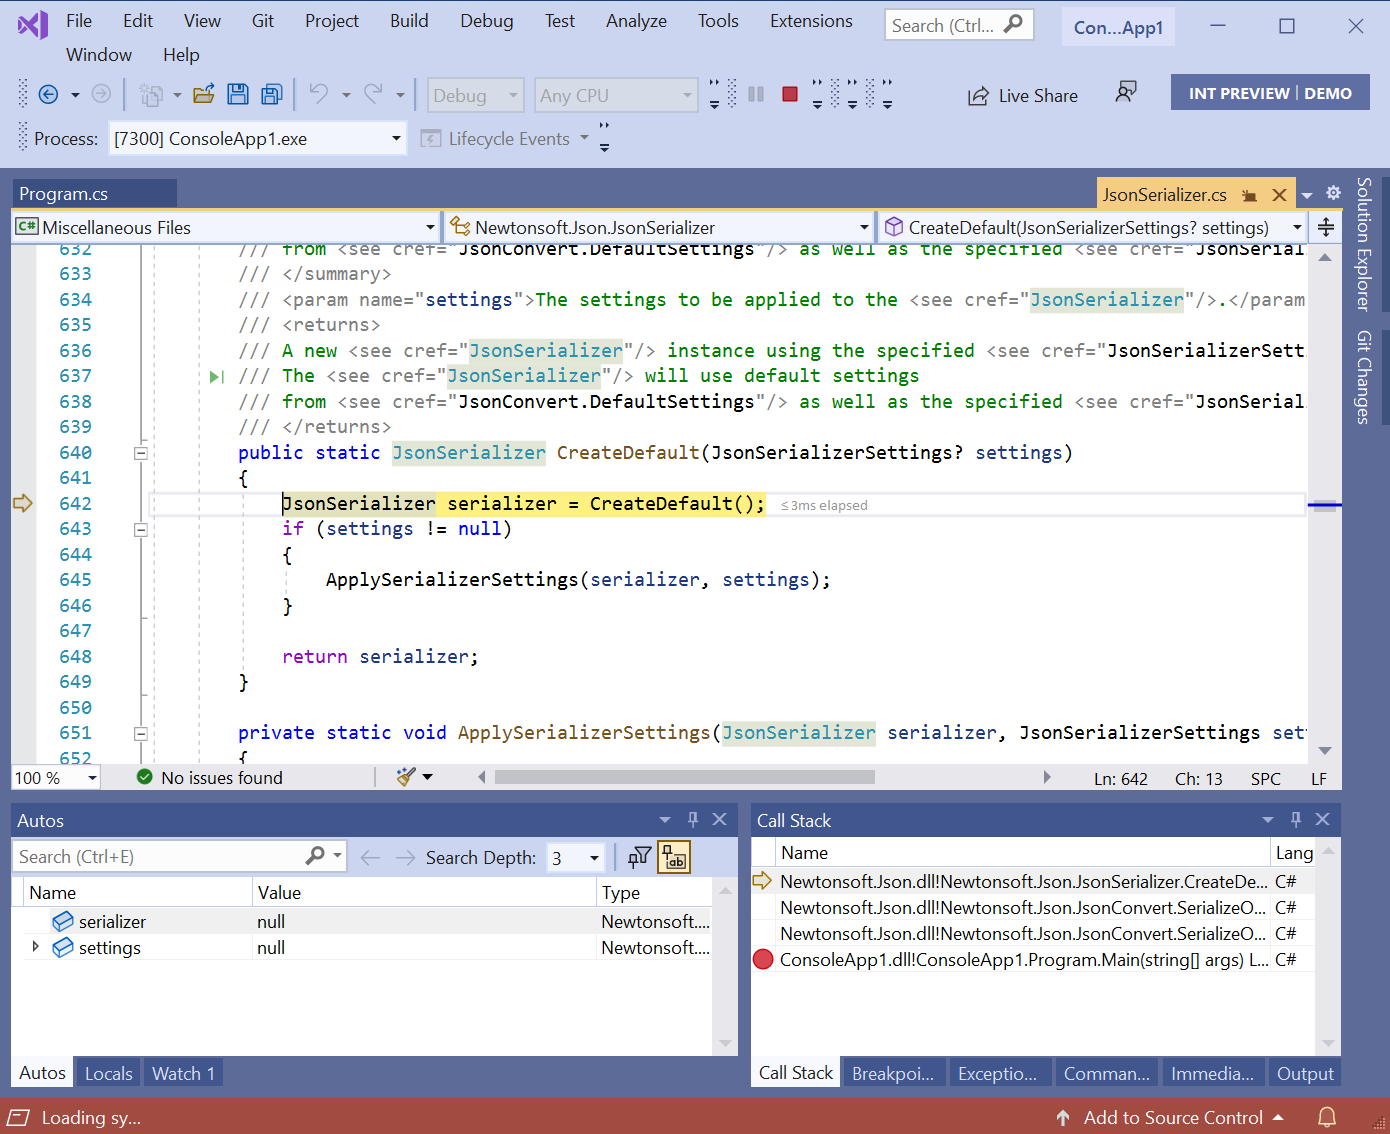Open the editor window settings gear
1390x1134 pixels.
coord(1333,193)
